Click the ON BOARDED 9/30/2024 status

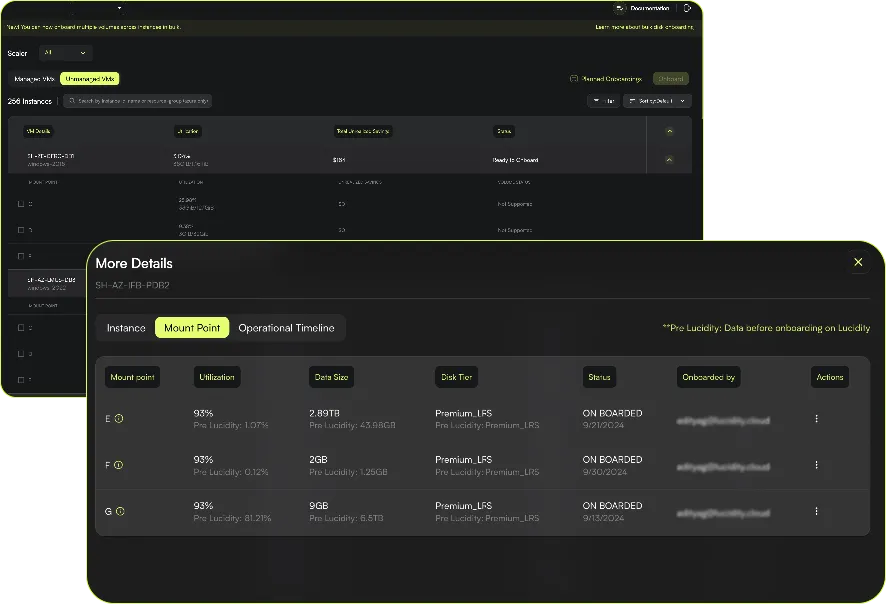(x=613, y=466)
